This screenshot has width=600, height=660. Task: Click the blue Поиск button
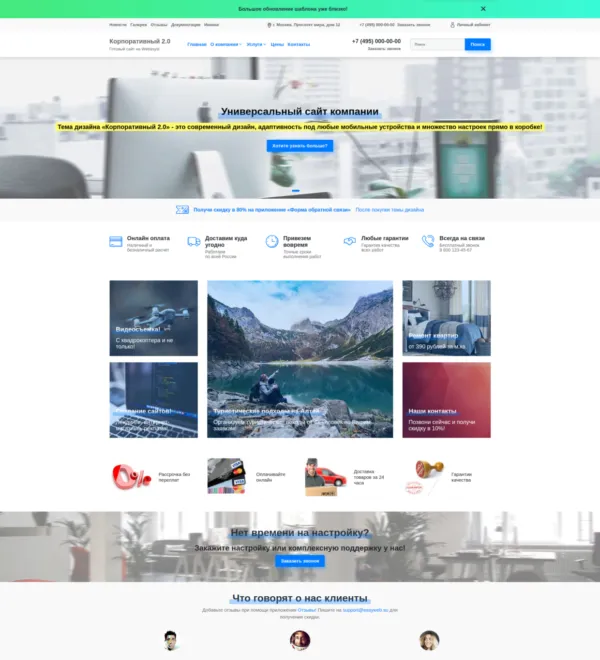pos(477,44)
